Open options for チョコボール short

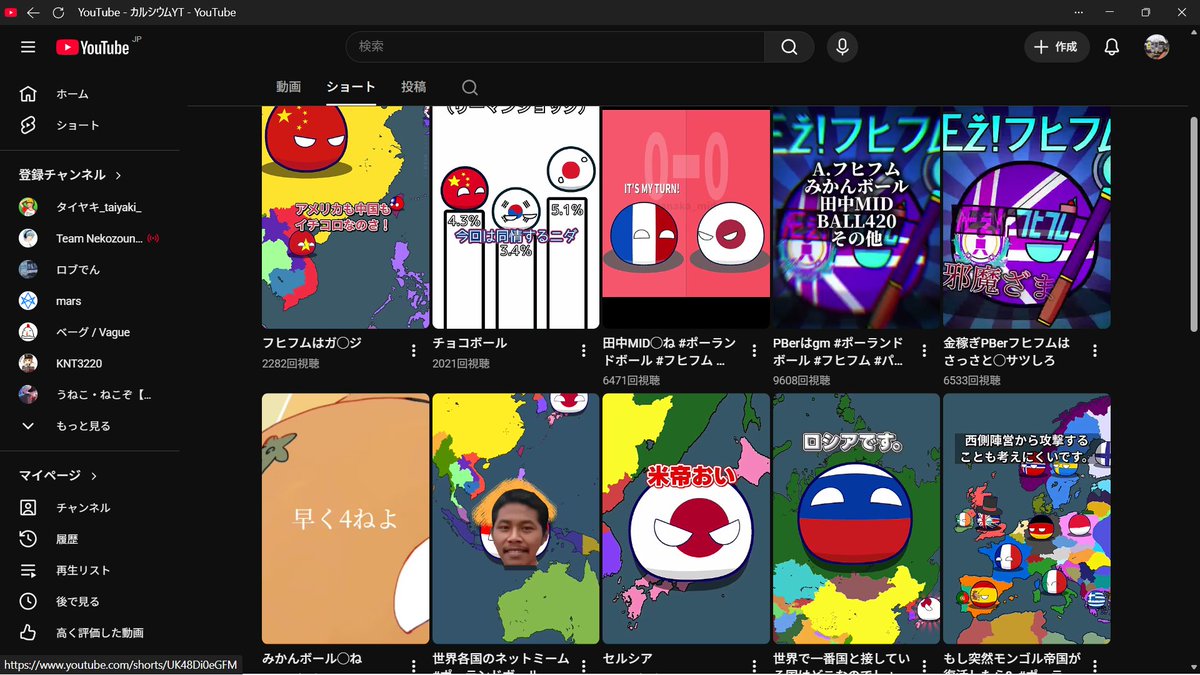[x=584, y=351]
